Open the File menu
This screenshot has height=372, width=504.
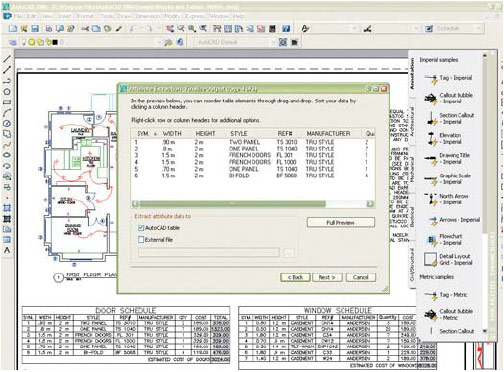point(18,16)
